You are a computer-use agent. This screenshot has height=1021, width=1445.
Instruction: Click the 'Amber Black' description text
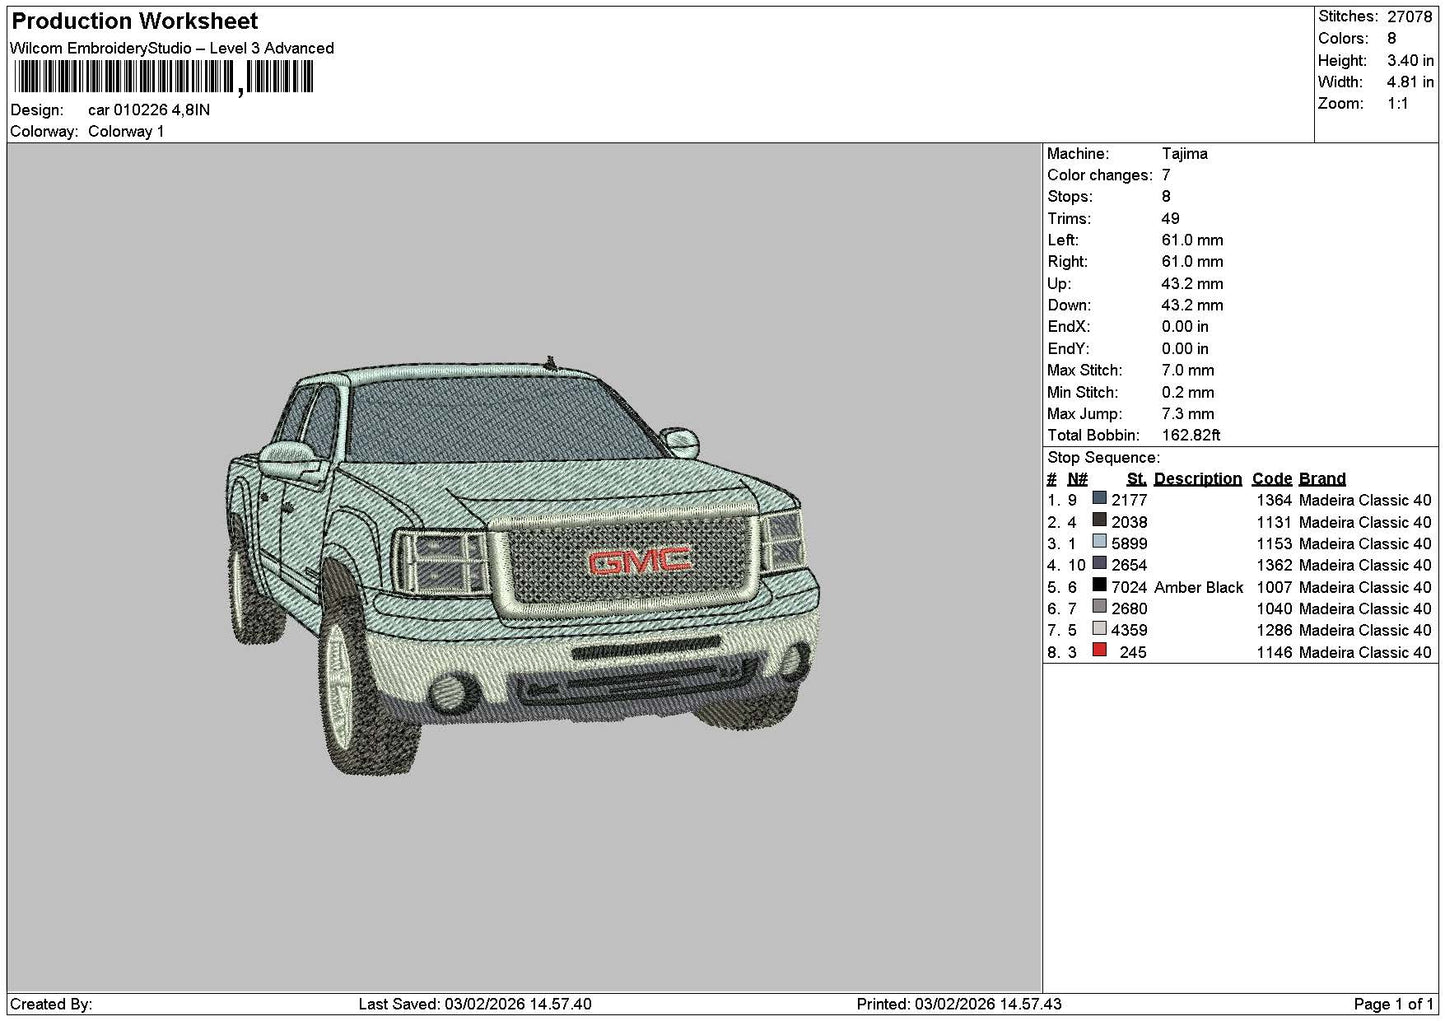pos(1199,587)
